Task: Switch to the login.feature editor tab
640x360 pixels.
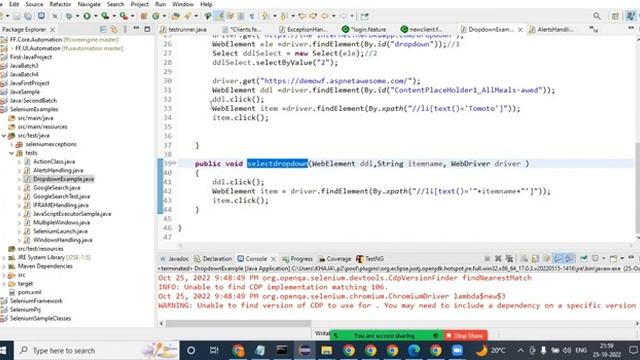Action: (x=364, y=29)
